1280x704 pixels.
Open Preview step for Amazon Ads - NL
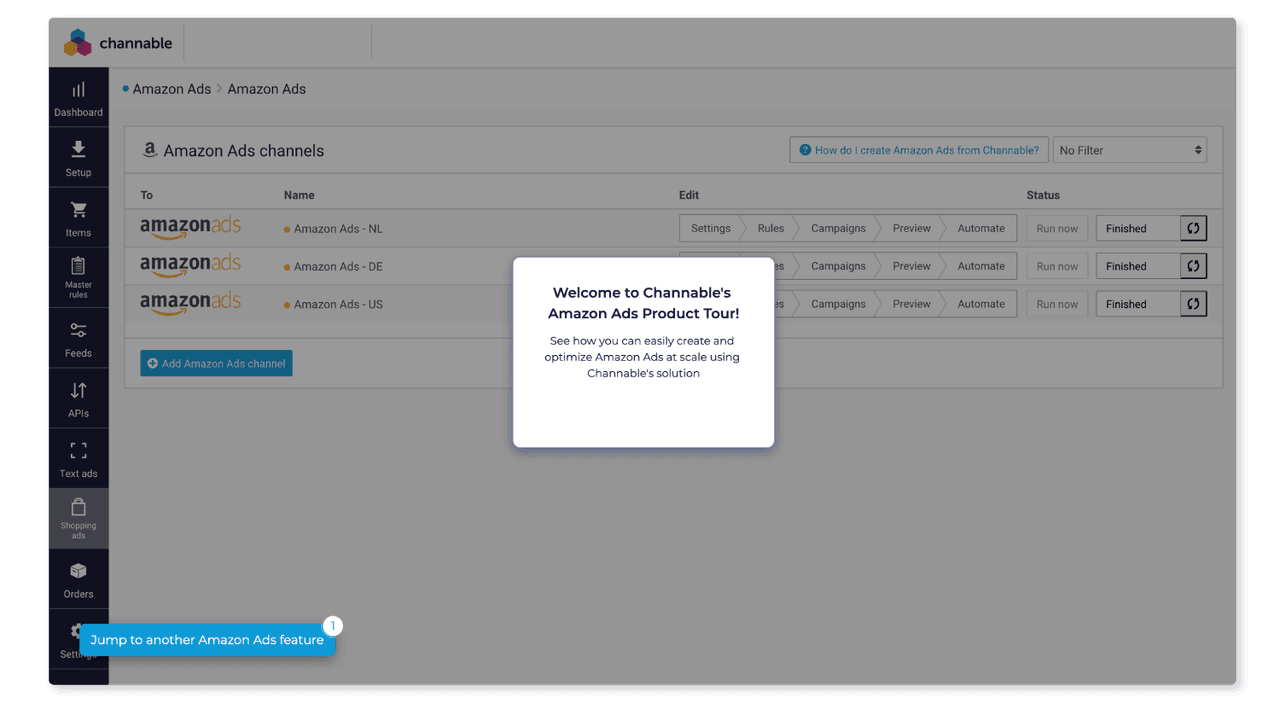coord(911,228)
